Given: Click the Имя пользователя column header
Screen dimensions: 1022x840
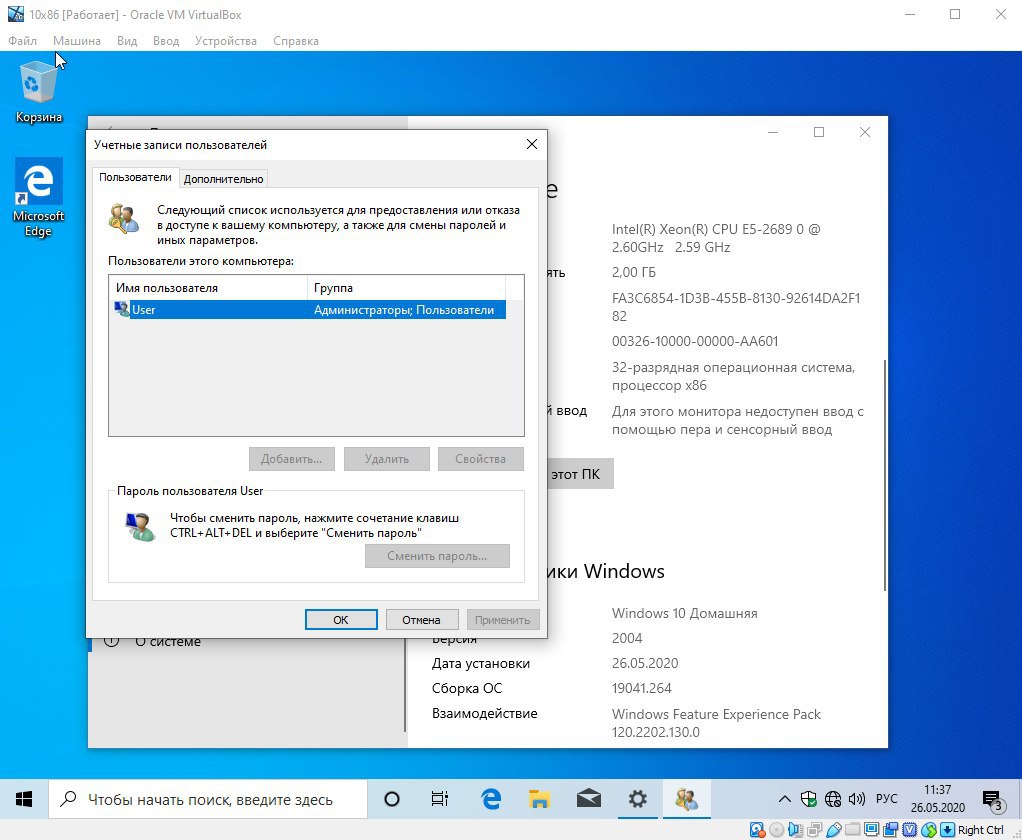Looking at the screenshot, I should tap(208, 287).
